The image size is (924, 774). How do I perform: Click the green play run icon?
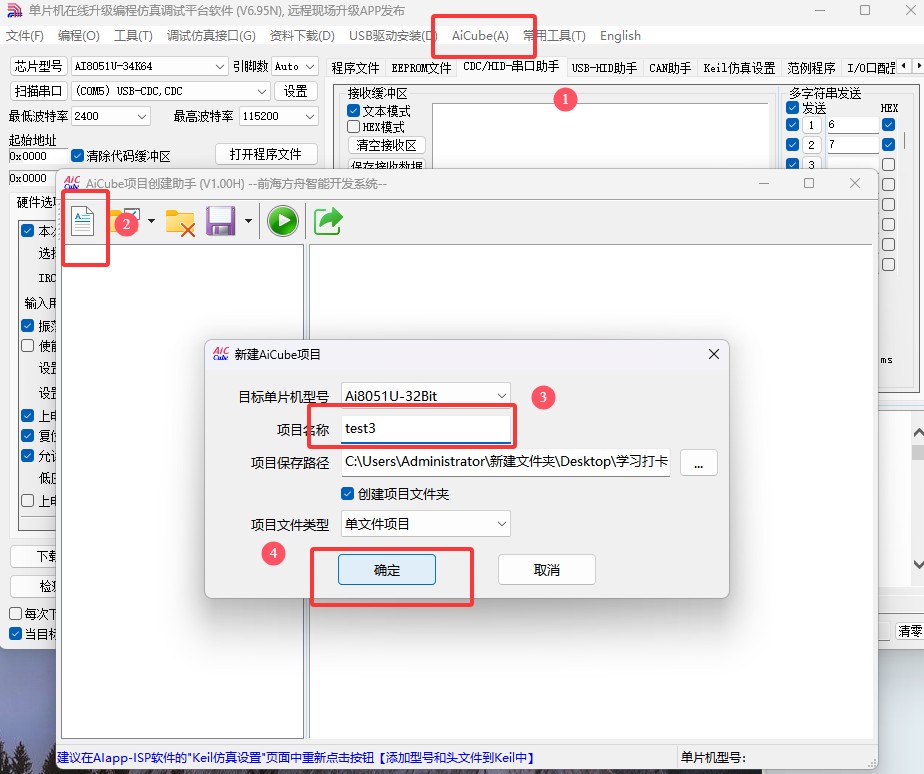click(x=283, y=221)
